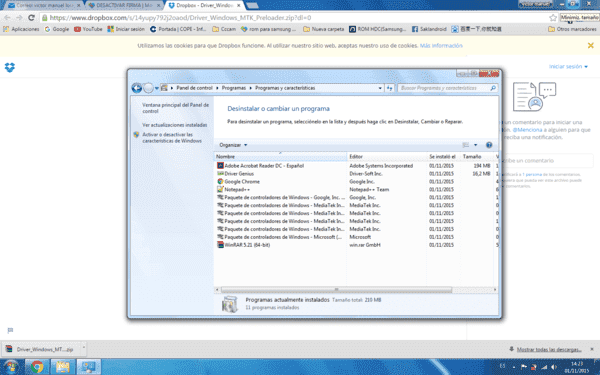The width and height of the screenshot is (600, 375).
Task: Click the Dropbox logo on the page
Action: [10, 68]
